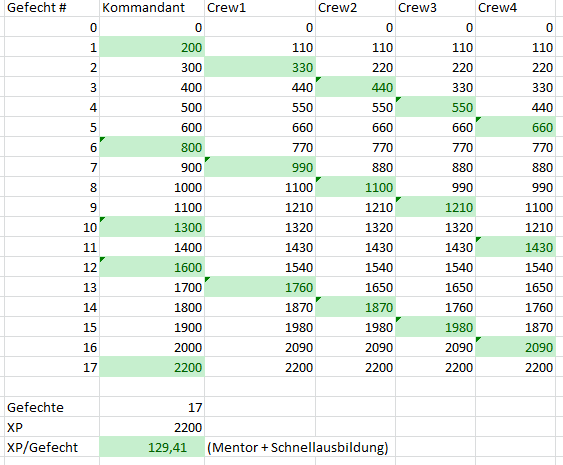
Task: Select the Crew1 column header cell
Action: [x=260, y=8]
